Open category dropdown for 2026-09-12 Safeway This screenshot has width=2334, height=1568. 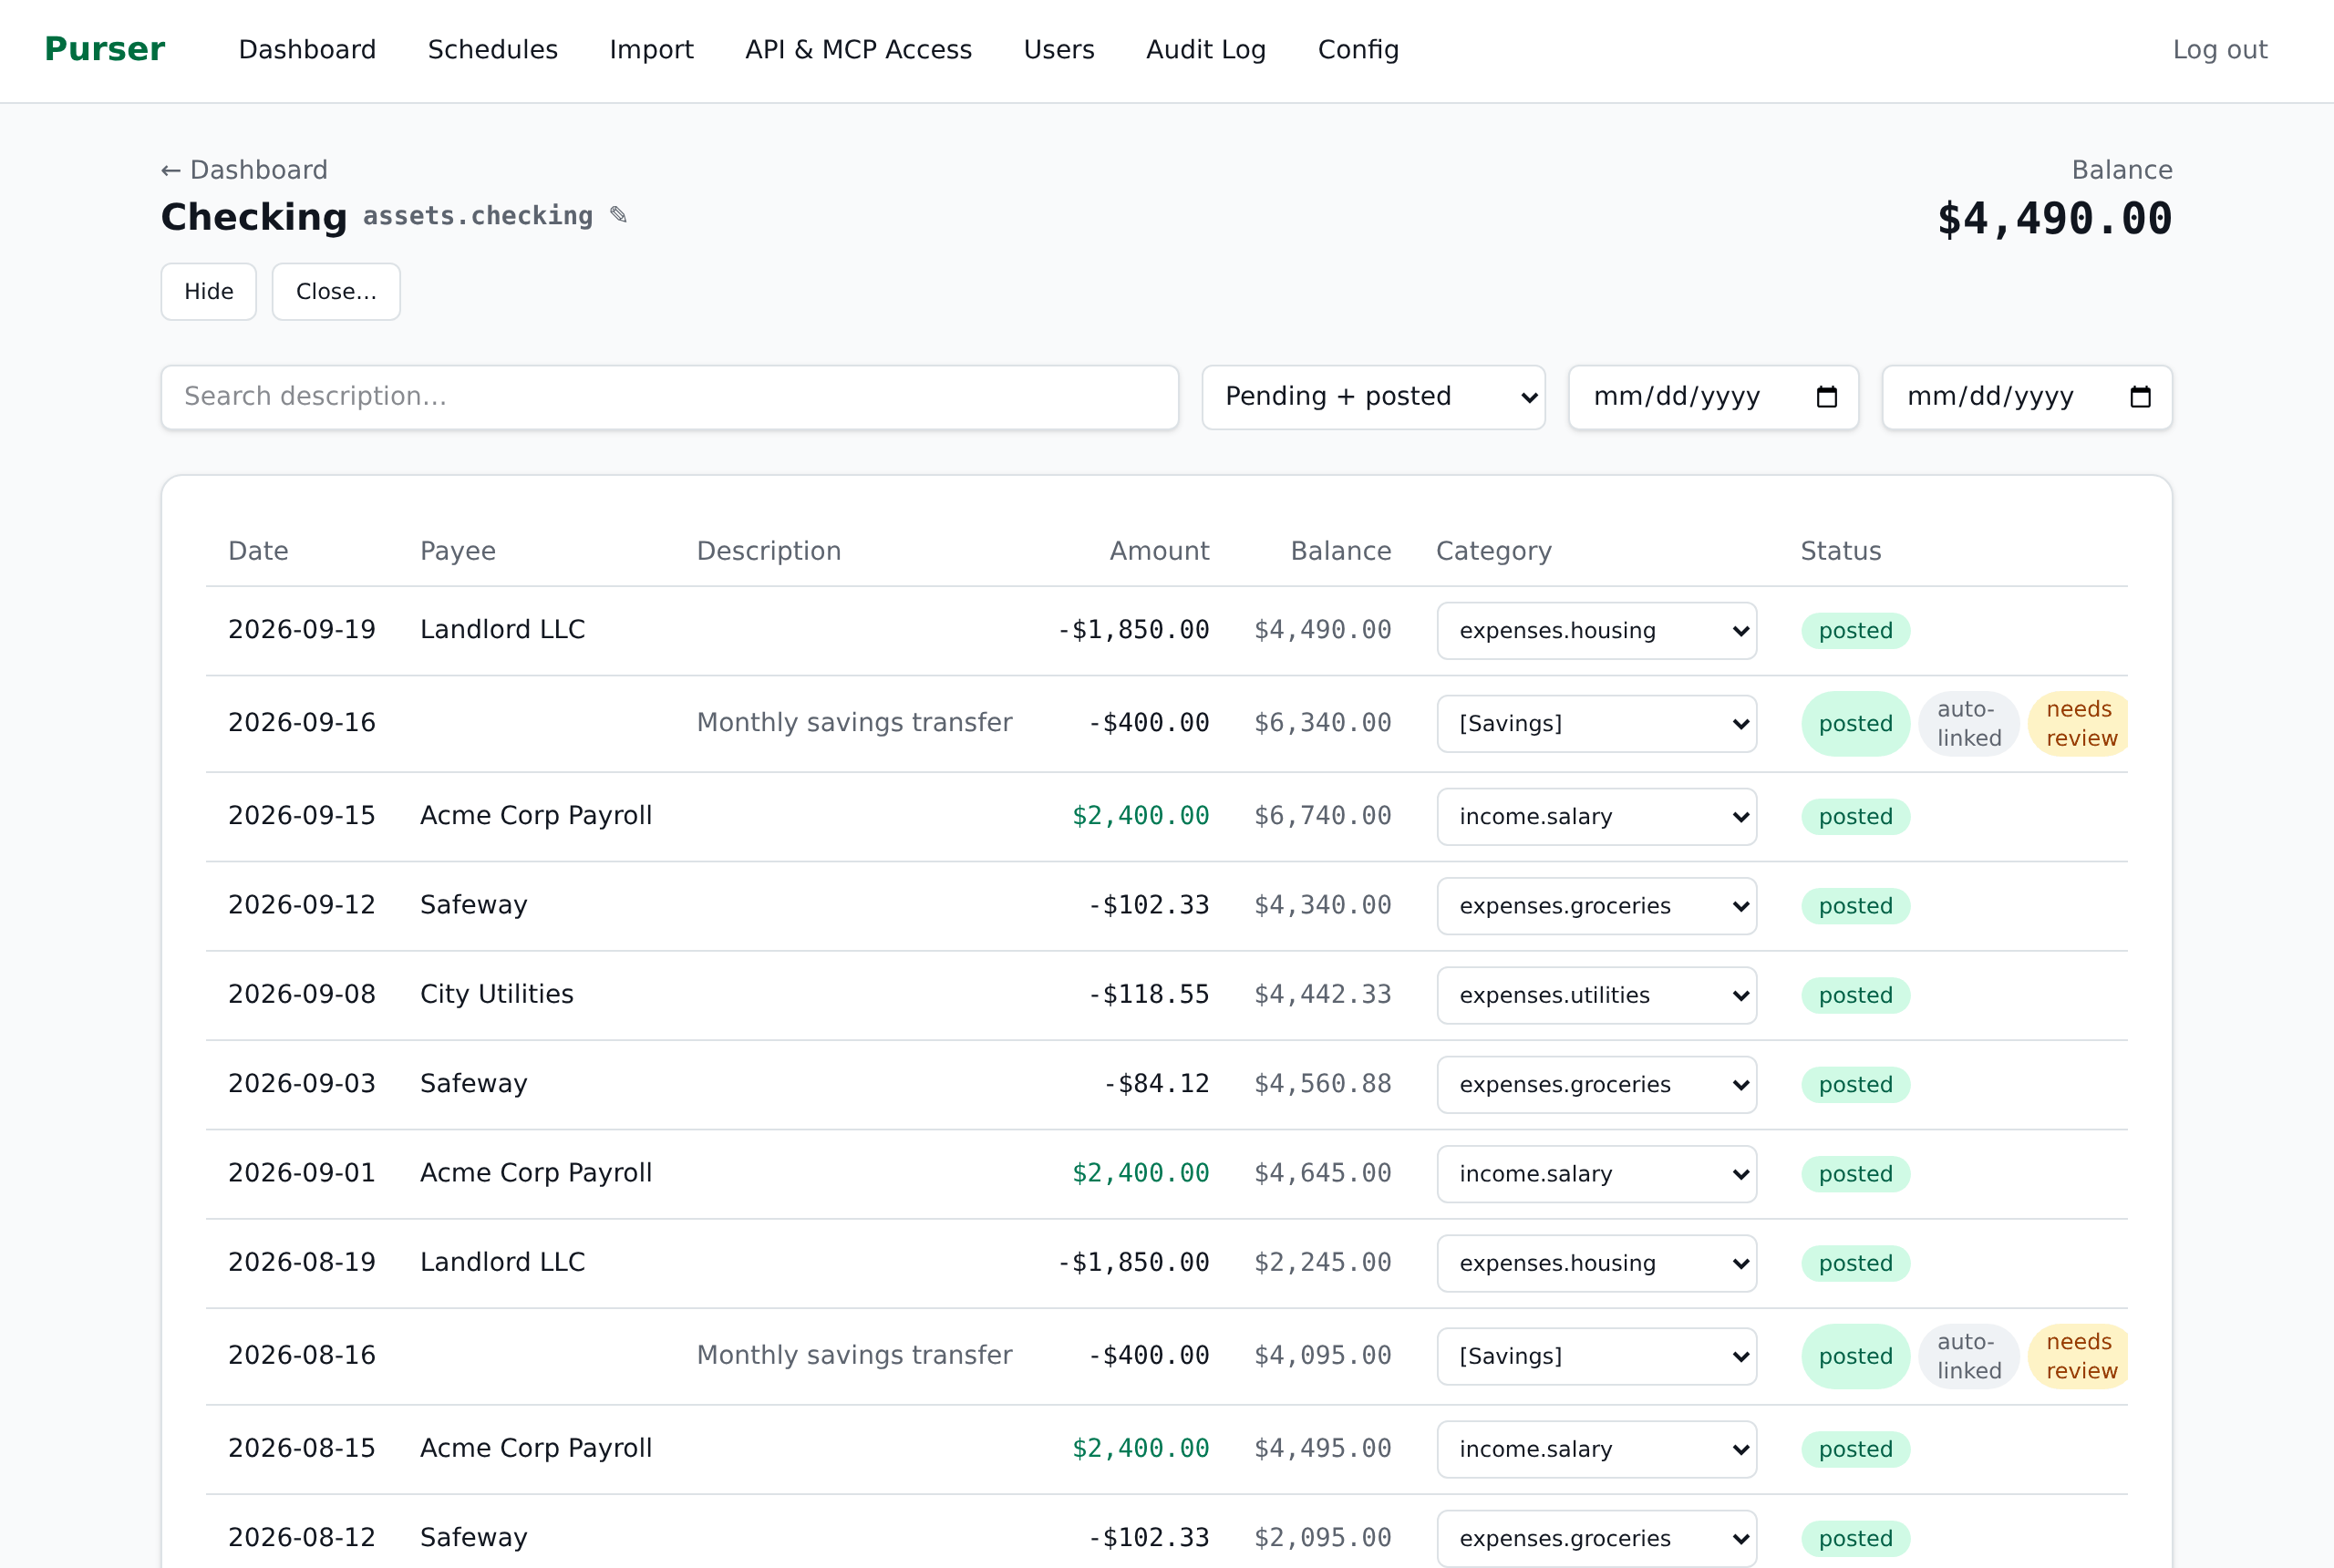1596,906
